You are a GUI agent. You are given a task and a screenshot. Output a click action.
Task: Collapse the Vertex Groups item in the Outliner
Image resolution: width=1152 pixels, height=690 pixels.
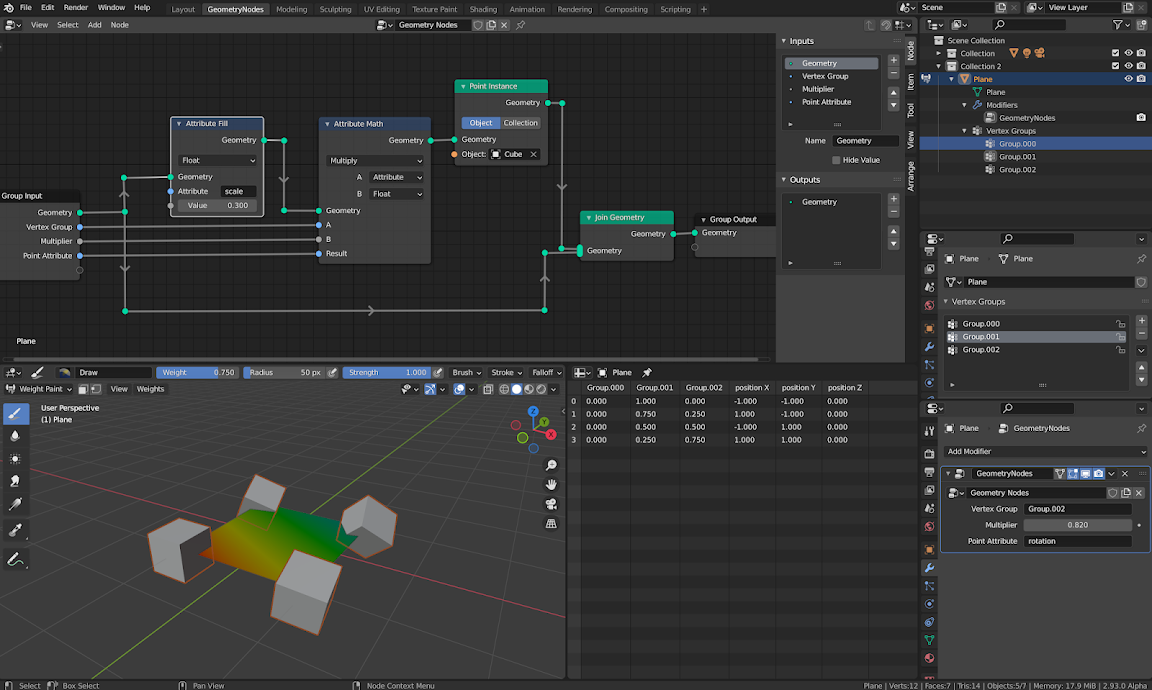pyautogui.click(x=963, y=130)
